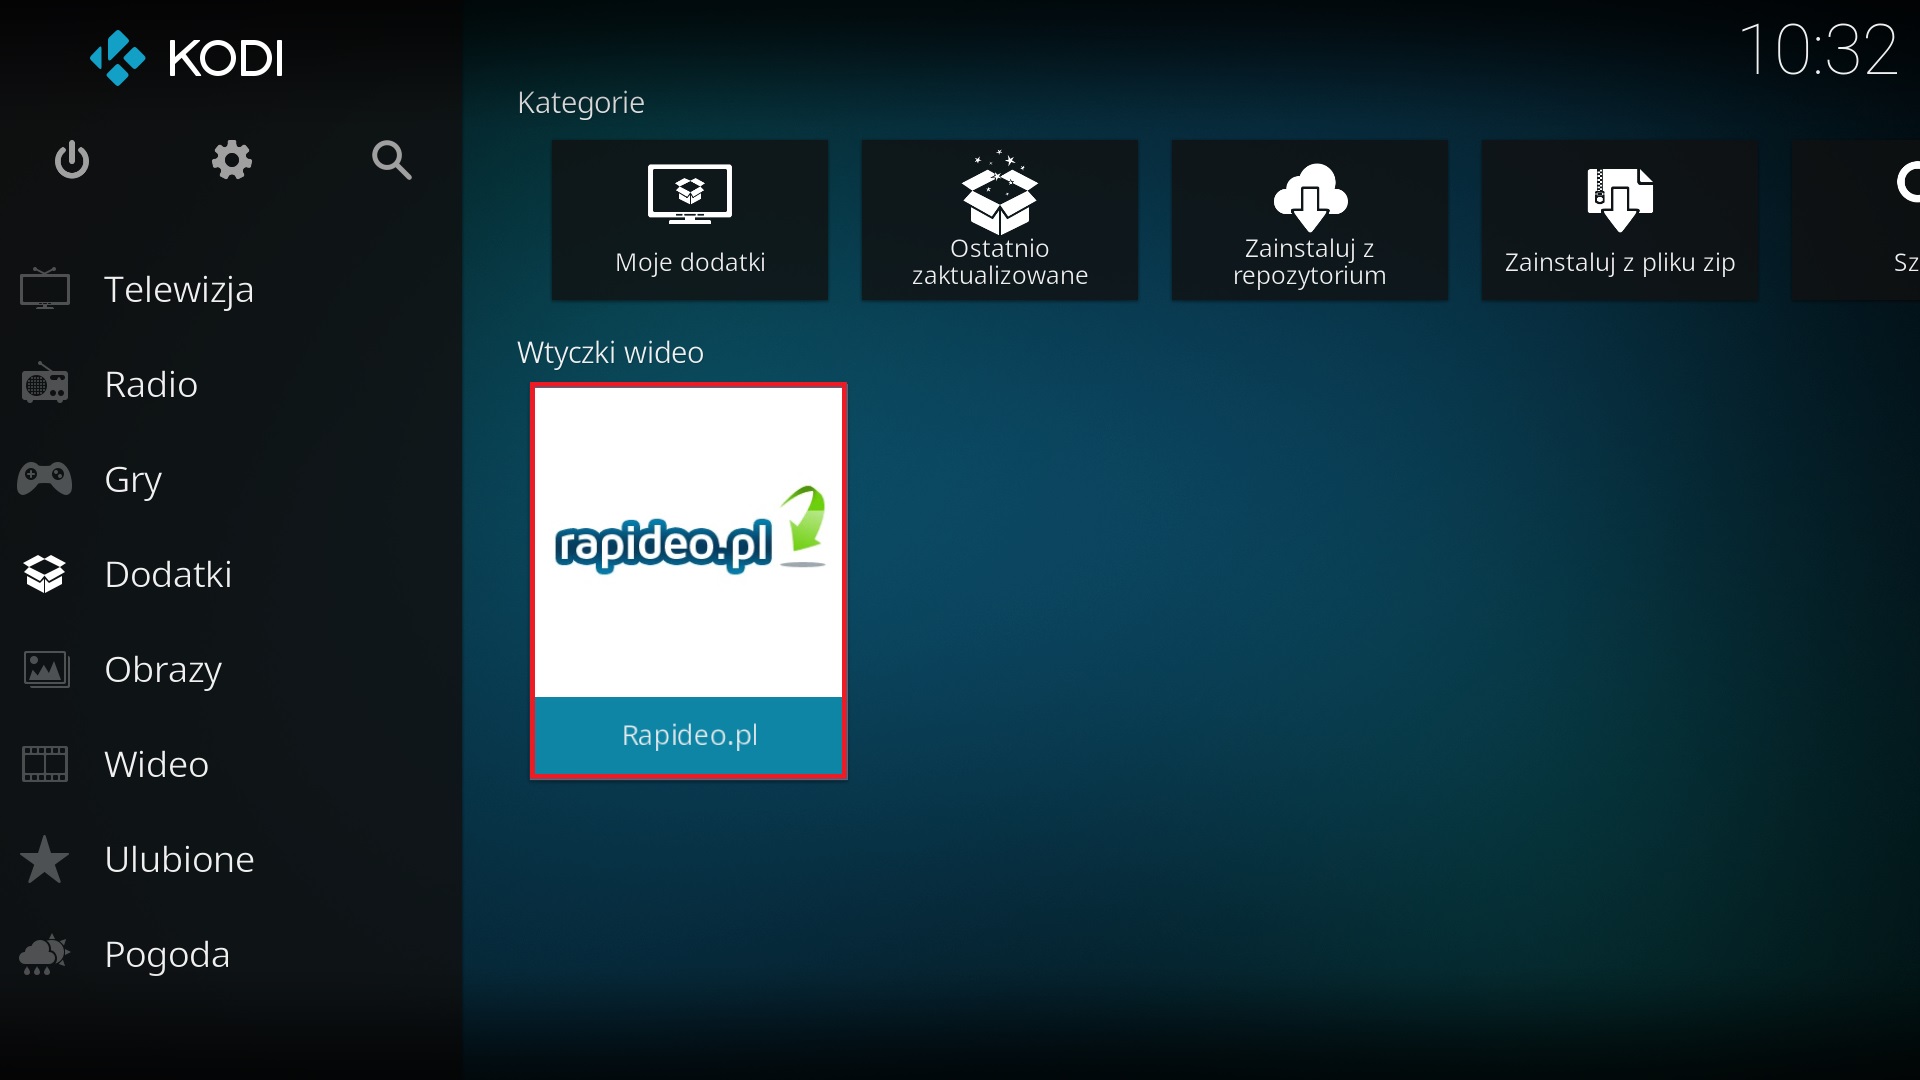The width and height of the screenshot is (1920, 1080).
Task: Click the power icon
Action: click(72, 160)
